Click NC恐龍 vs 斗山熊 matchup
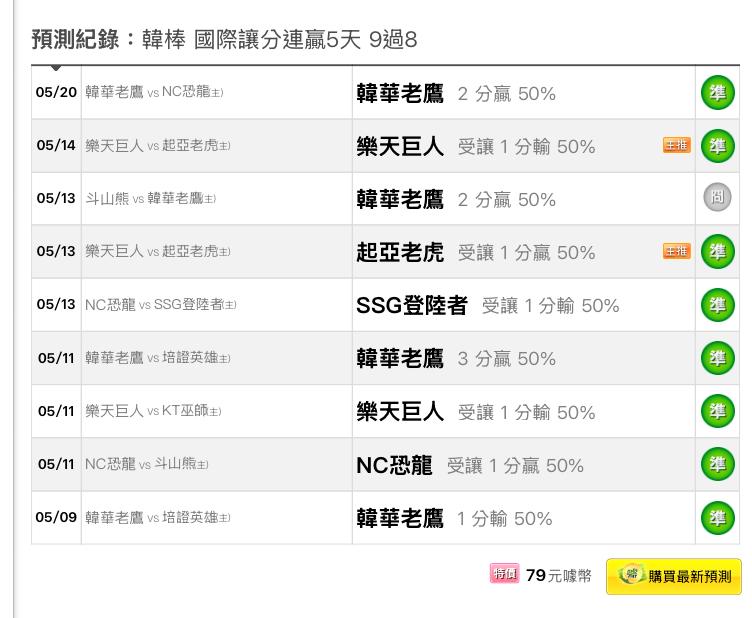The width and height of the screenshot is (752, 618). tap(147, 464)
